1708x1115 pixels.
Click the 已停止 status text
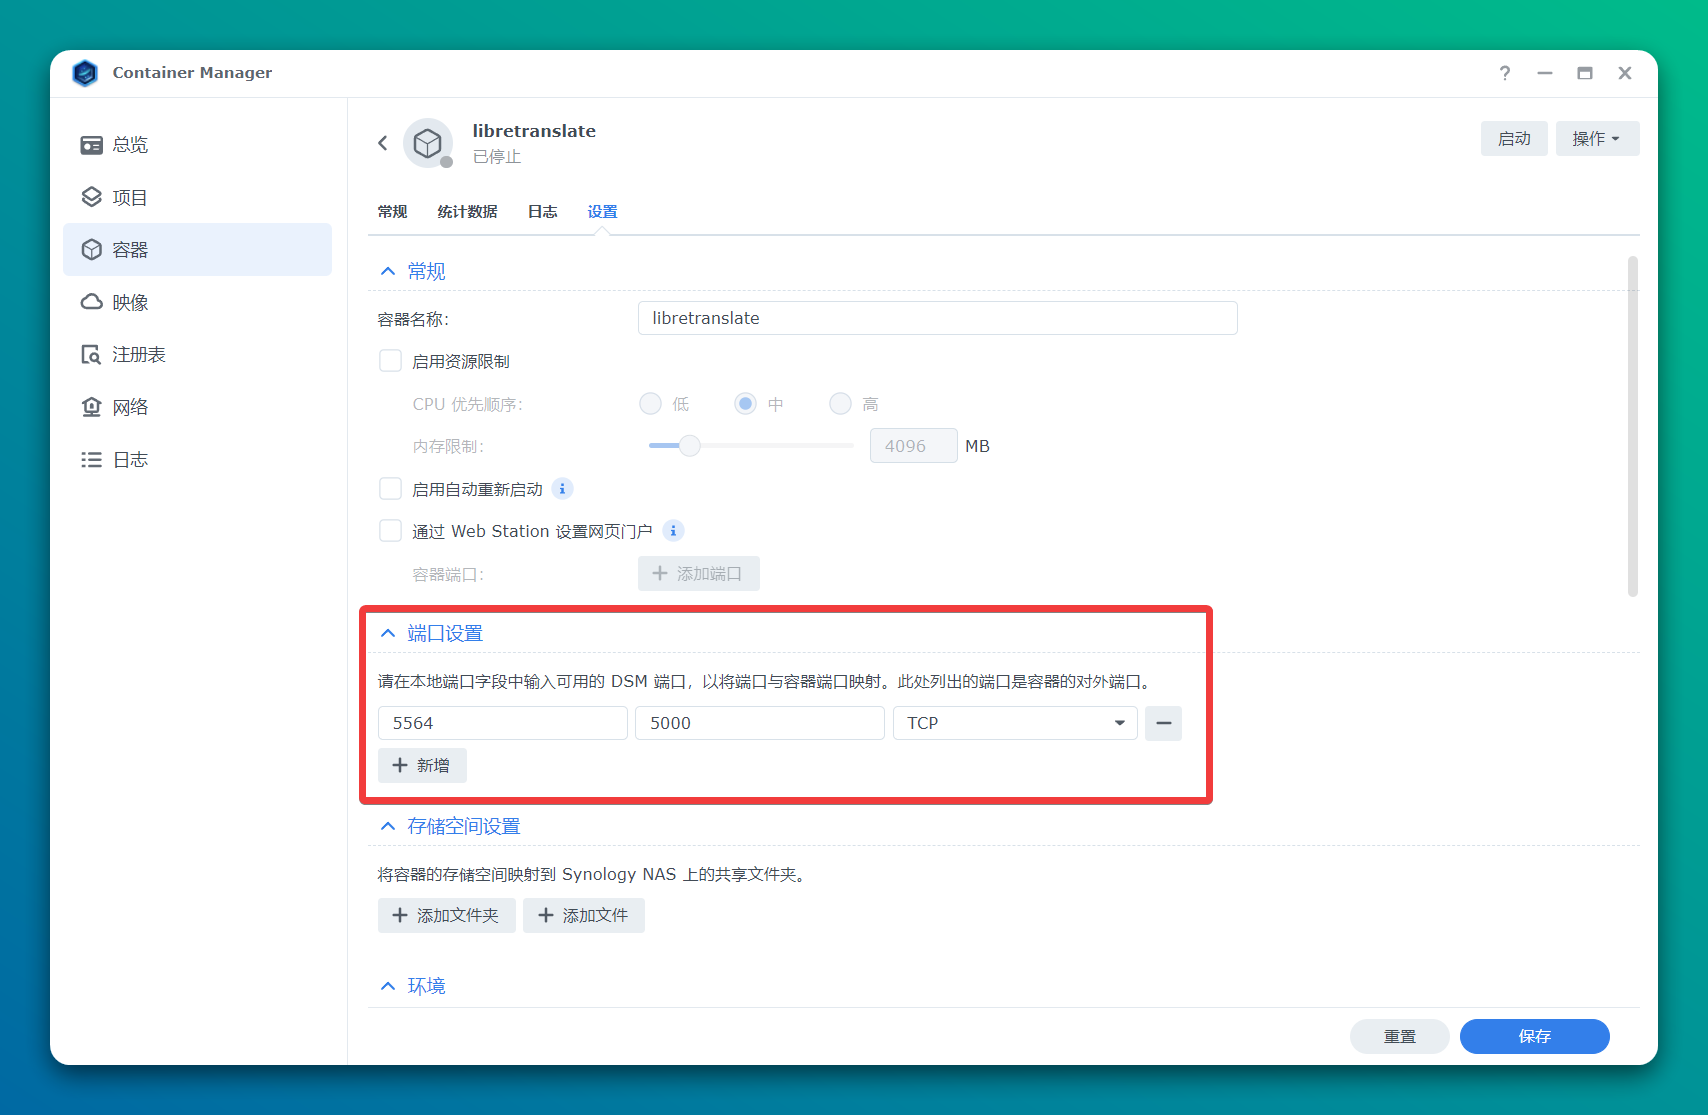click(x=497, y=157)
